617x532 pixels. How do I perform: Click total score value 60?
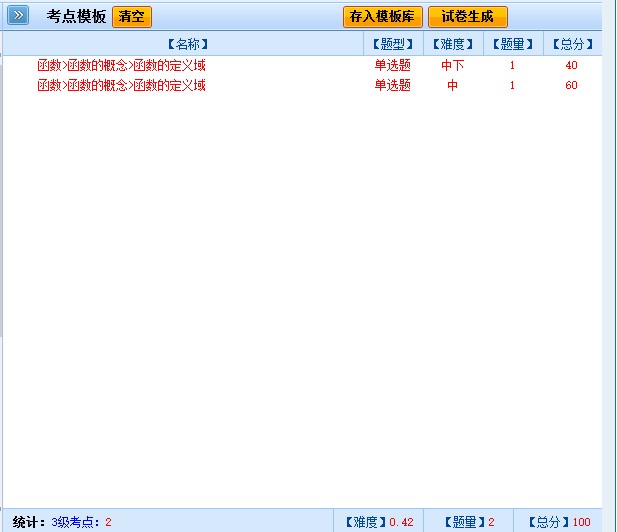(x=571, y=85)
